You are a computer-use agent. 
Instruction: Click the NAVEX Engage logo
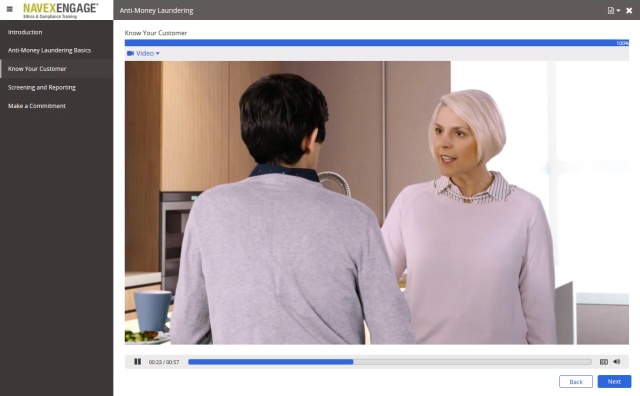(60, 10)
